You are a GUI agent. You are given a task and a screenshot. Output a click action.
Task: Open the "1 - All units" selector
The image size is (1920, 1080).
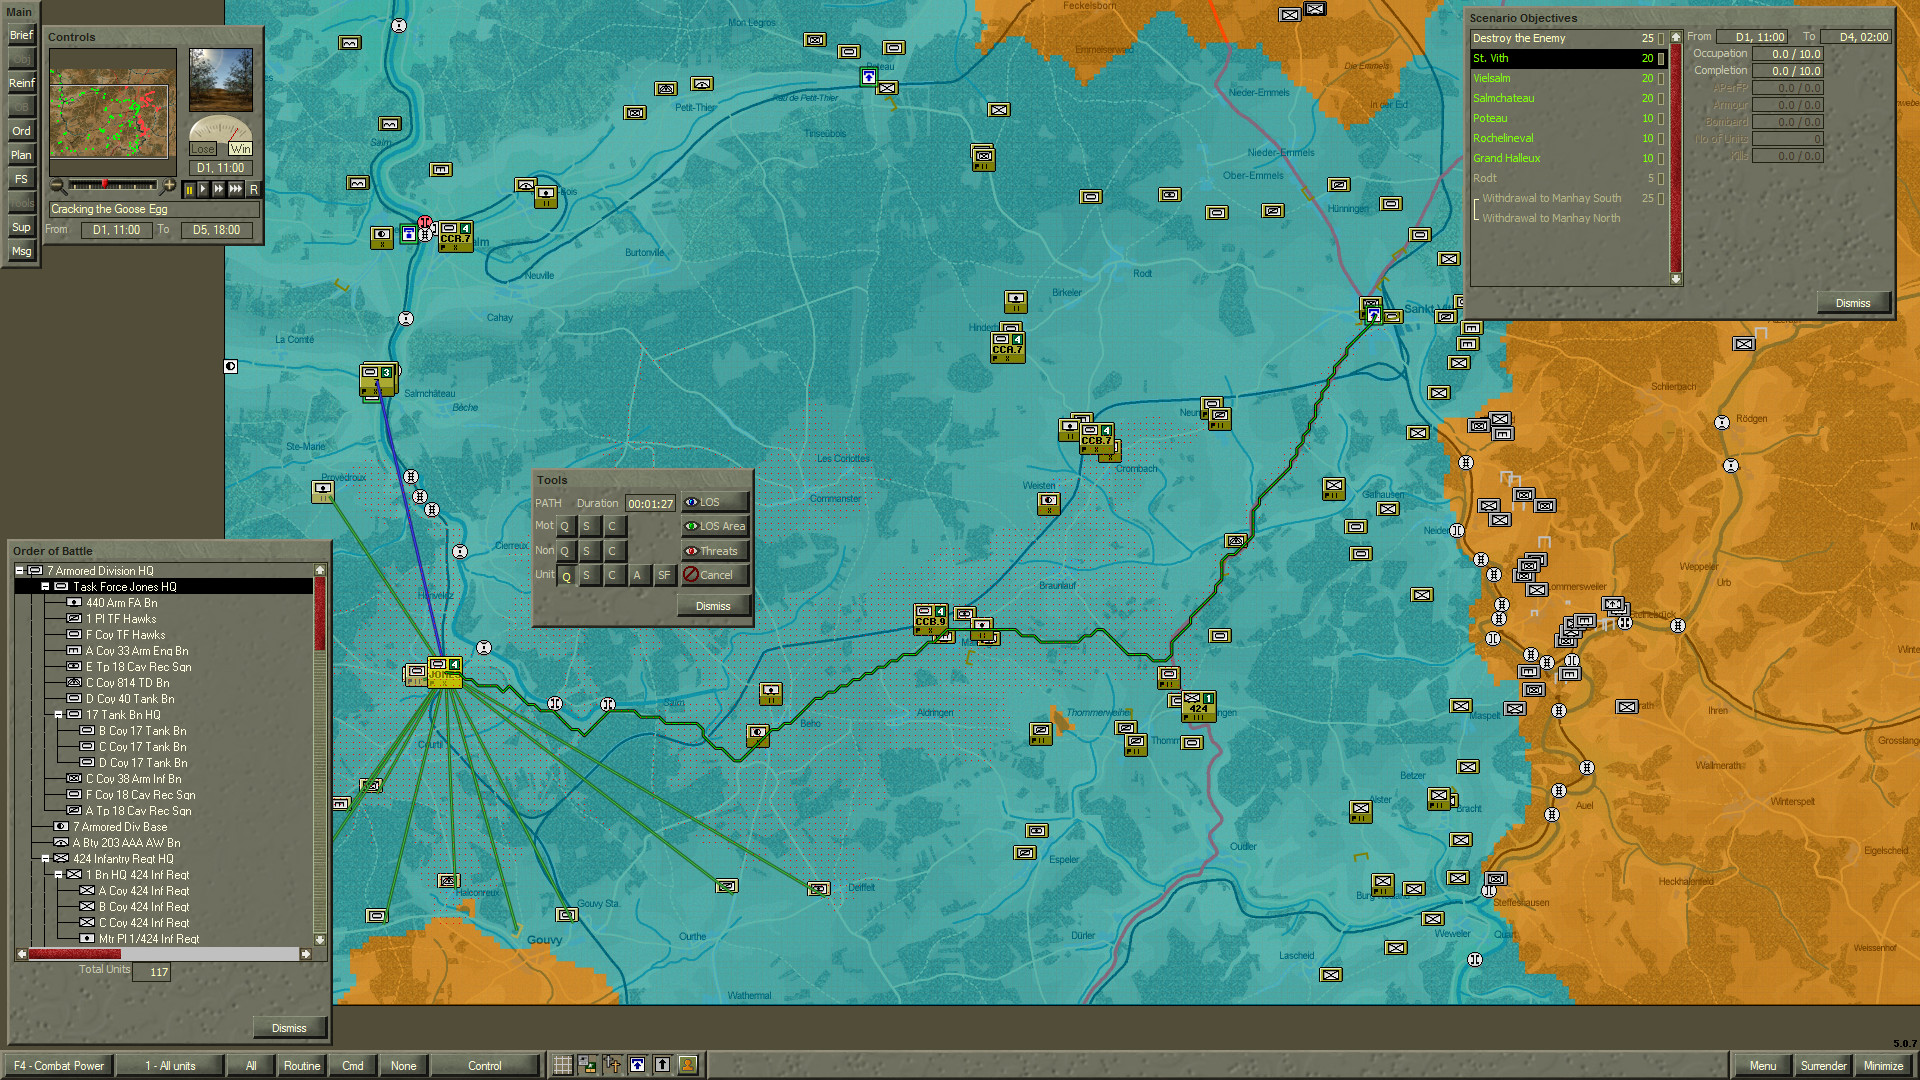(170, 1065)
